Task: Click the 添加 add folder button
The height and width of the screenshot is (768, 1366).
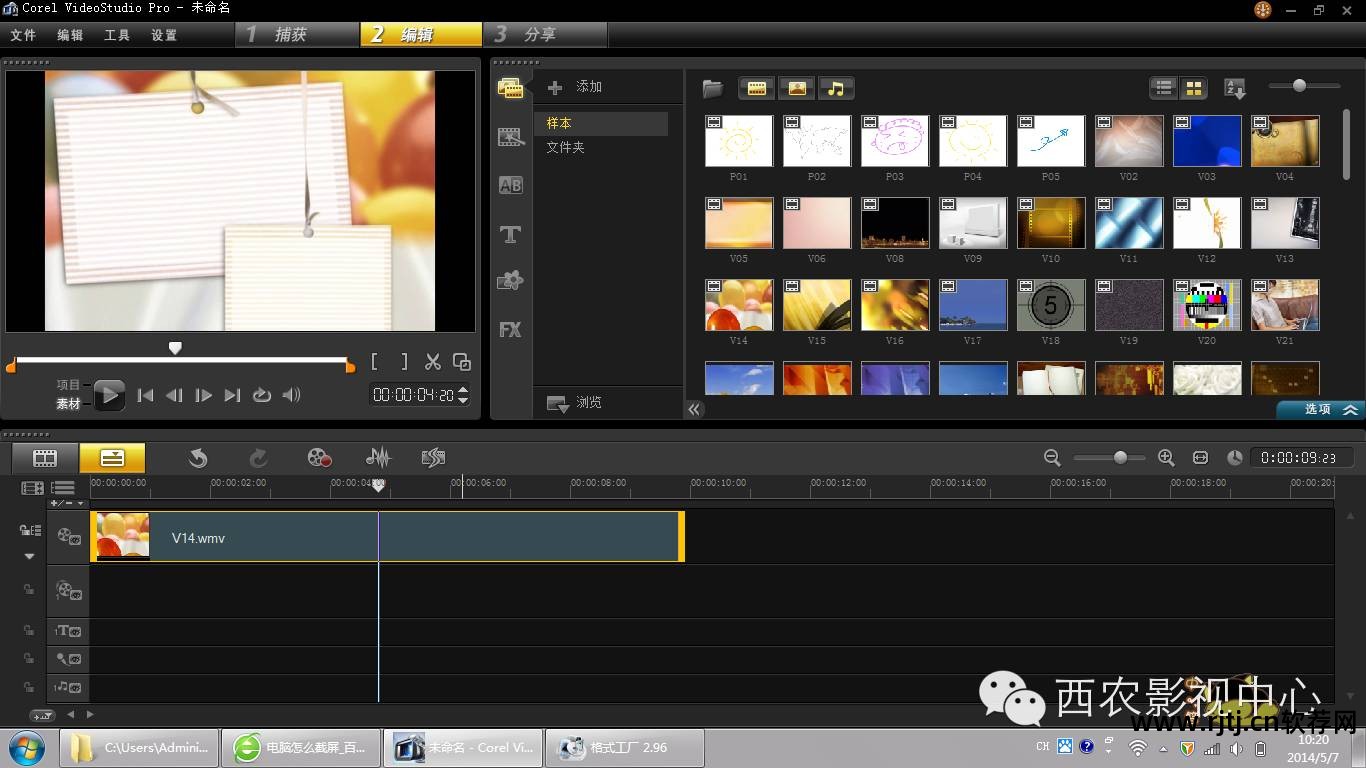Action: click(576, 87)
